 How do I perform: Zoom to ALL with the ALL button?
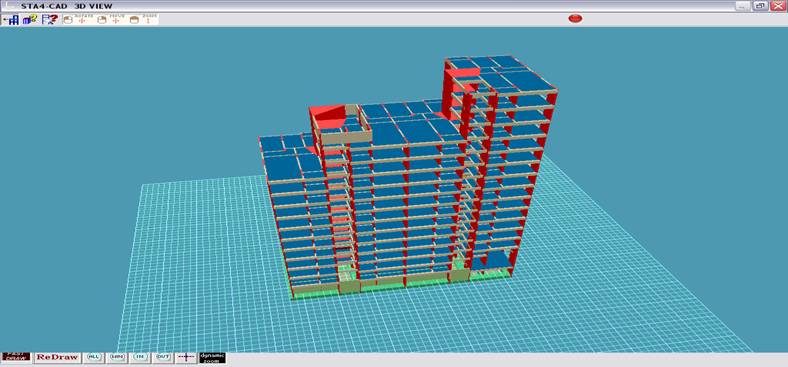(x=93, y=357)
